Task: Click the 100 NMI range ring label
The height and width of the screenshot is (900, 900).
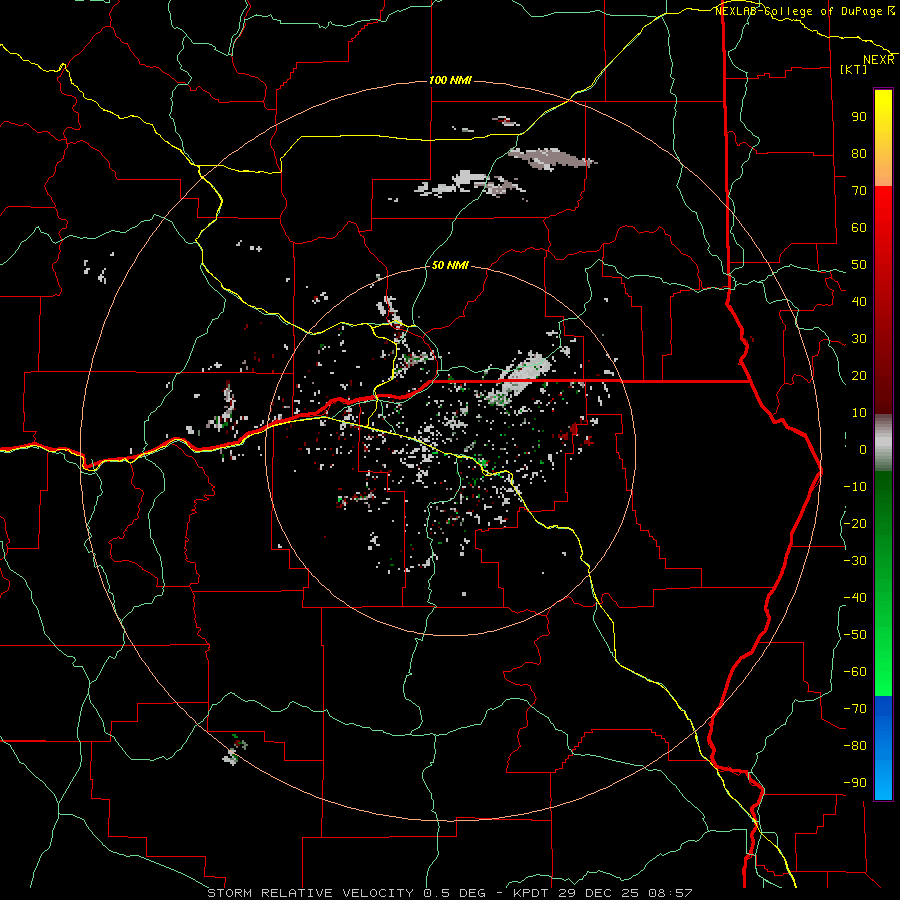Action: point(451,80)
